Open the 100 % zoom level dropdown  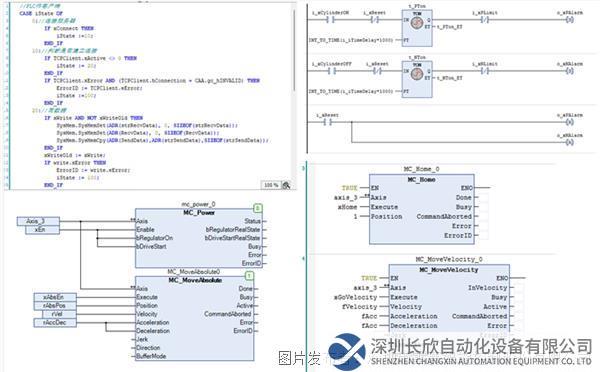[271, 185]
